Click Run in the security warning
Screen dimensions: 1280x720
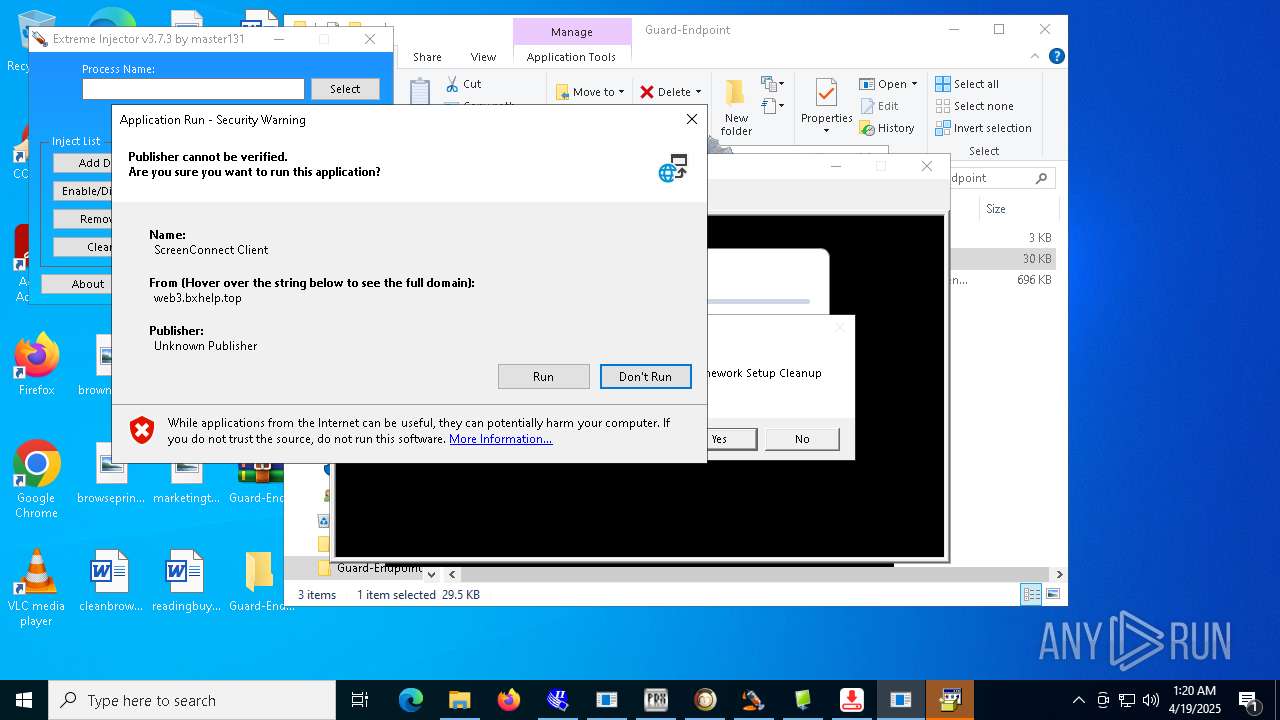pyautogui.click(x=543, y=376)
